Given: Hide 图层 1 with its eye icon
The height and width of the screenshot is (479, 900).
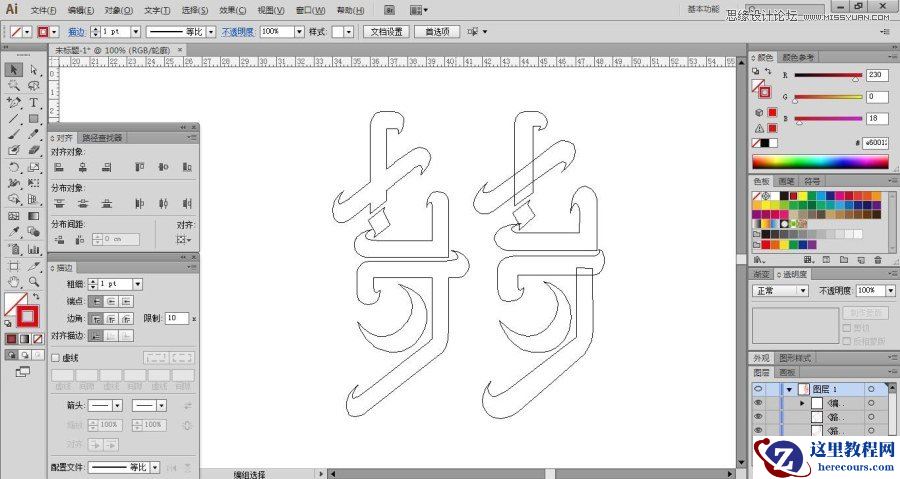Looking at the screenshot, I should pos(758,390).
